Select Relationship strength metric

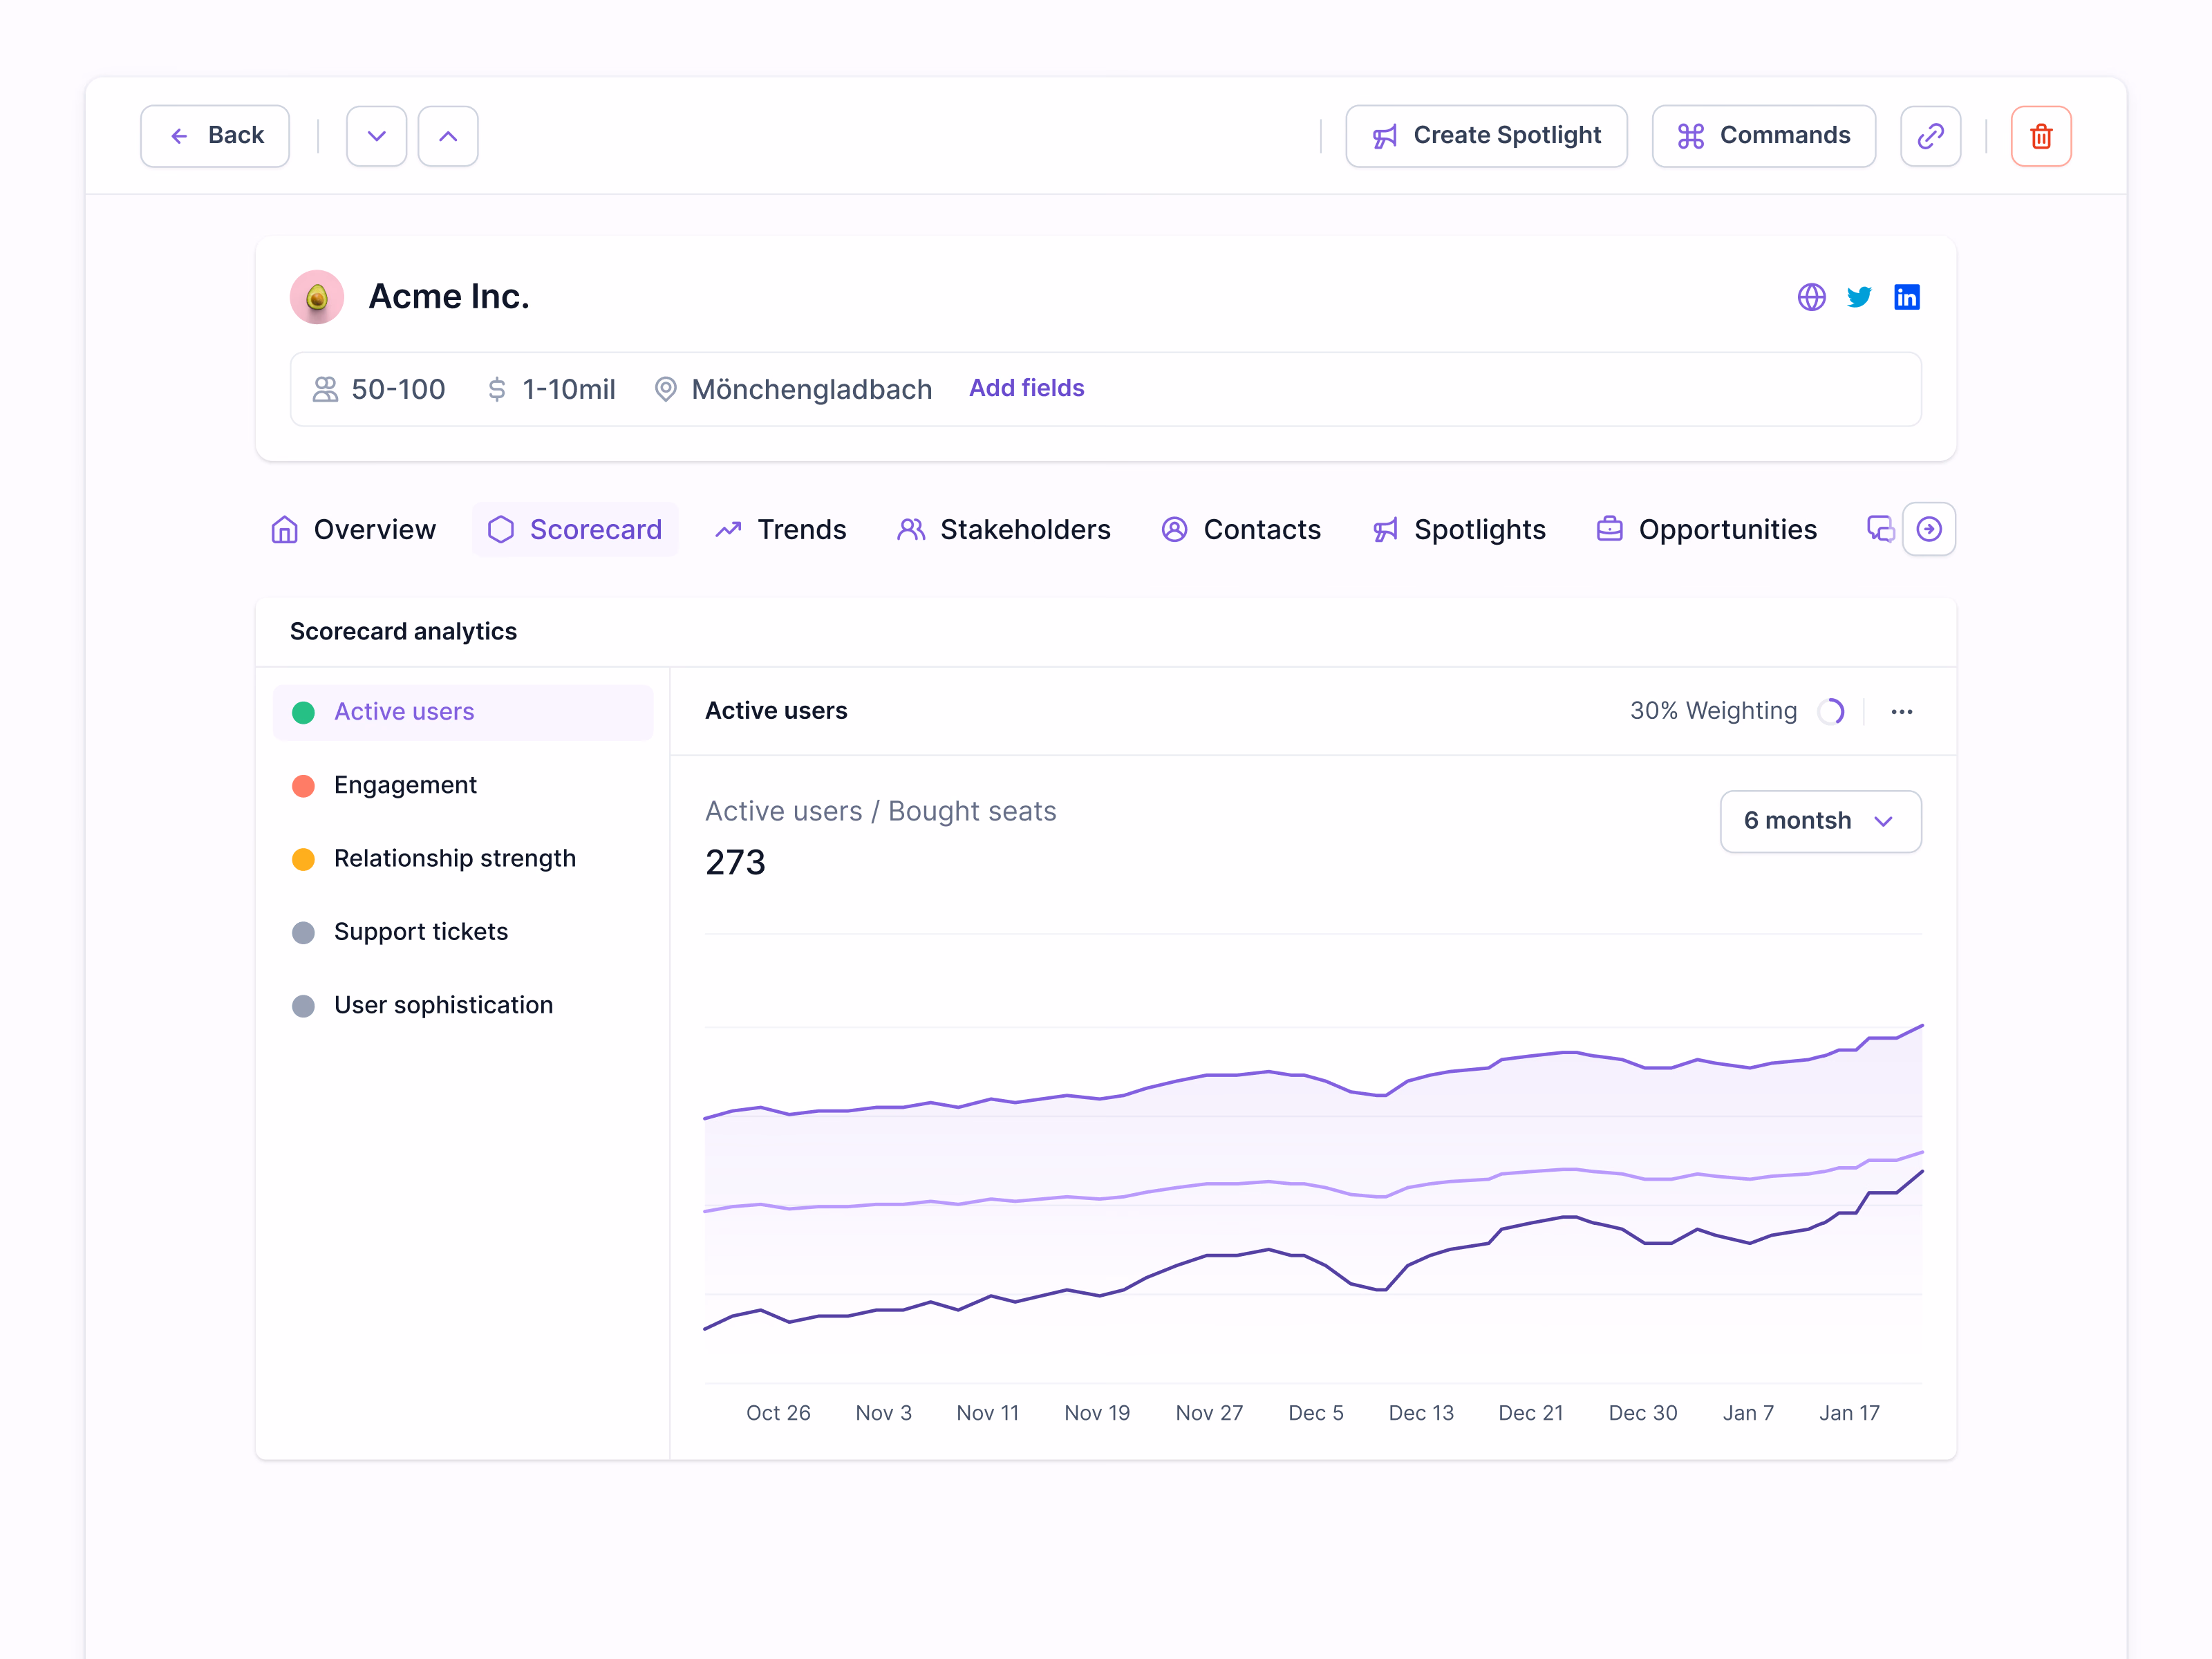tap(463, 859)
